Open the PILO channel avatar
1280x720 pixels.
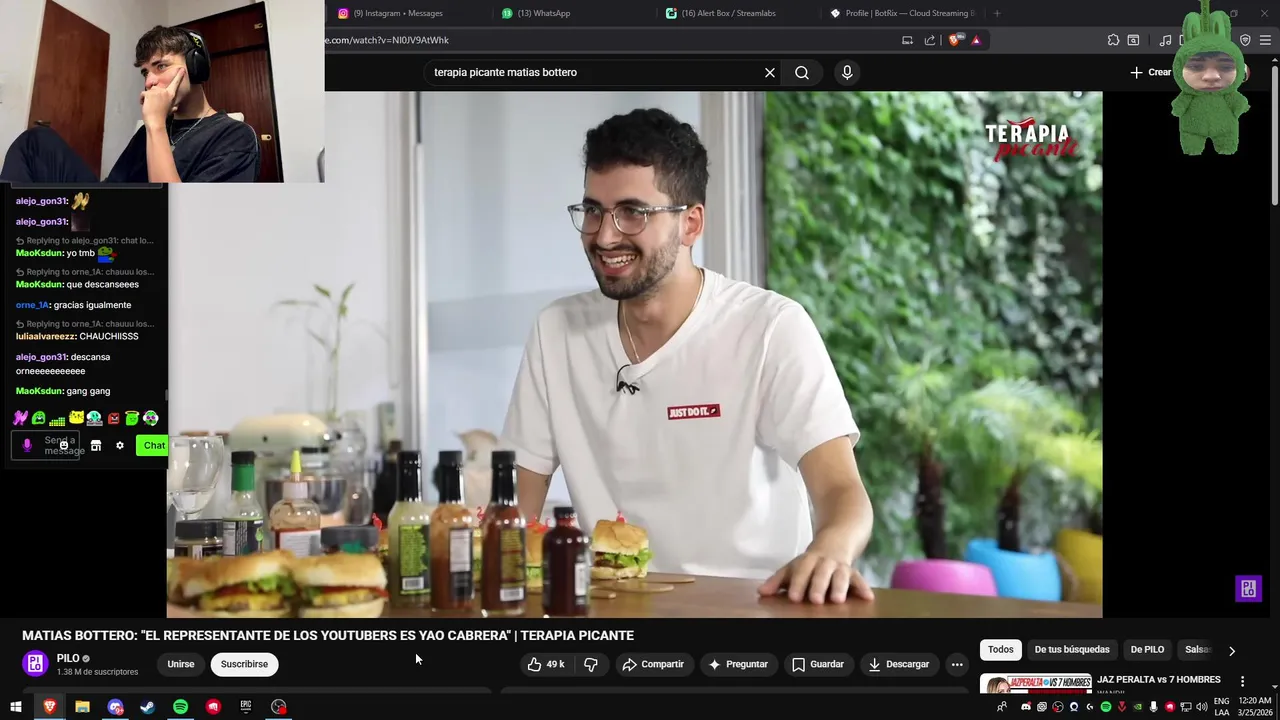(35, 664)
